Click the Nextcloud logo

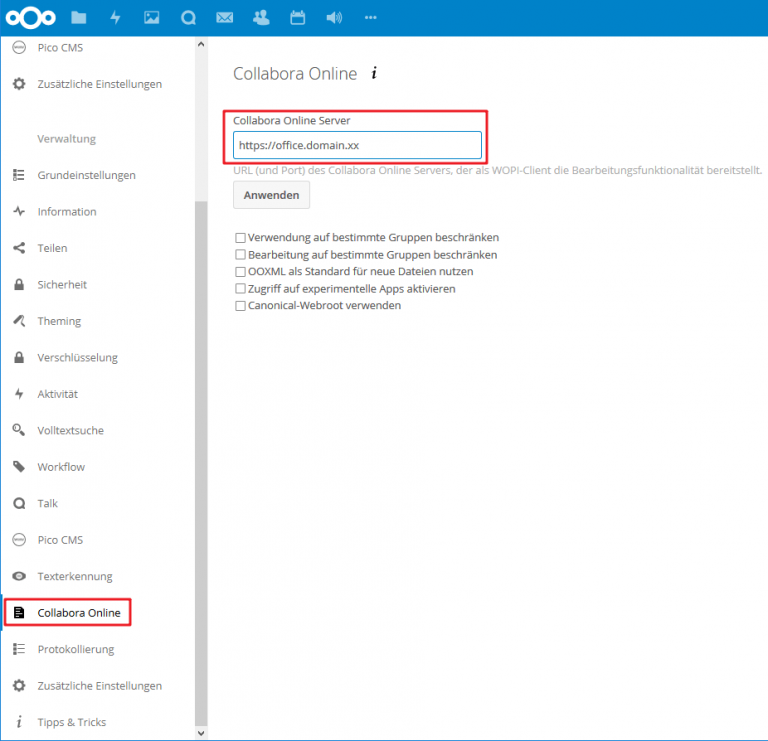[x=30, y=17]
